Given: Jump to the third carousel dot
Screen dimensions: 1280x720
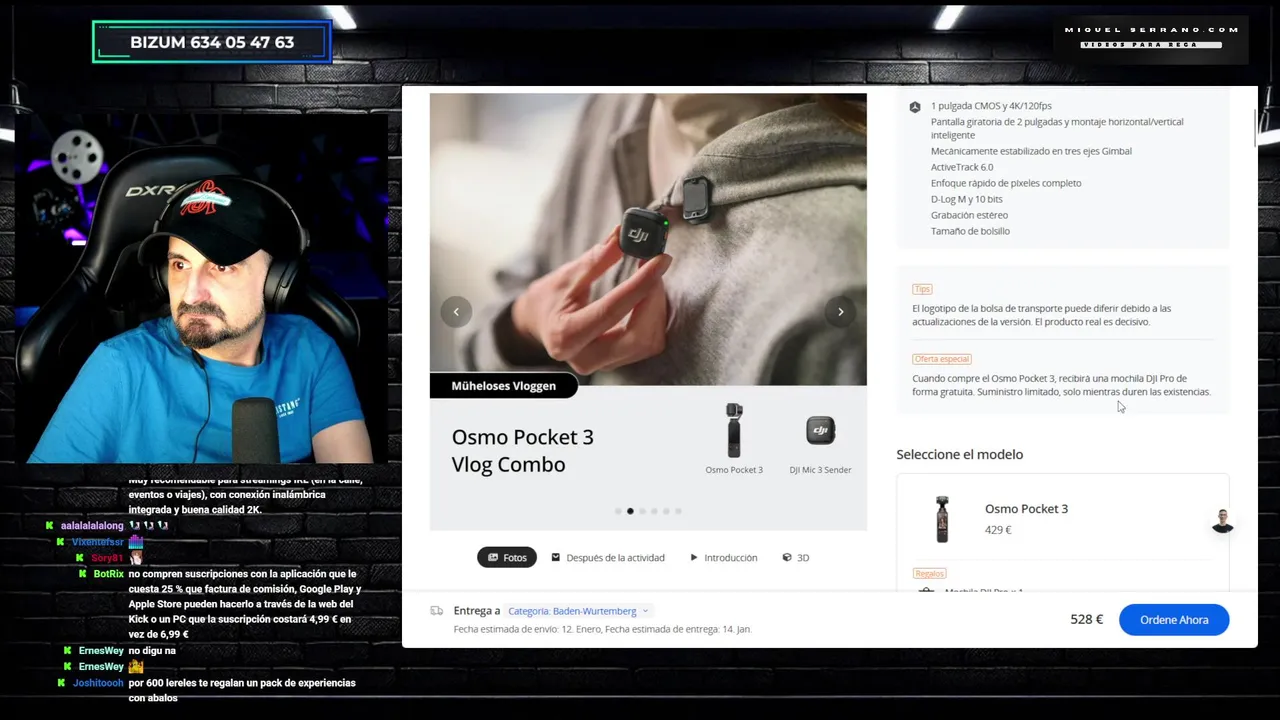Looking at the screenshot, I should pos(642,511).
